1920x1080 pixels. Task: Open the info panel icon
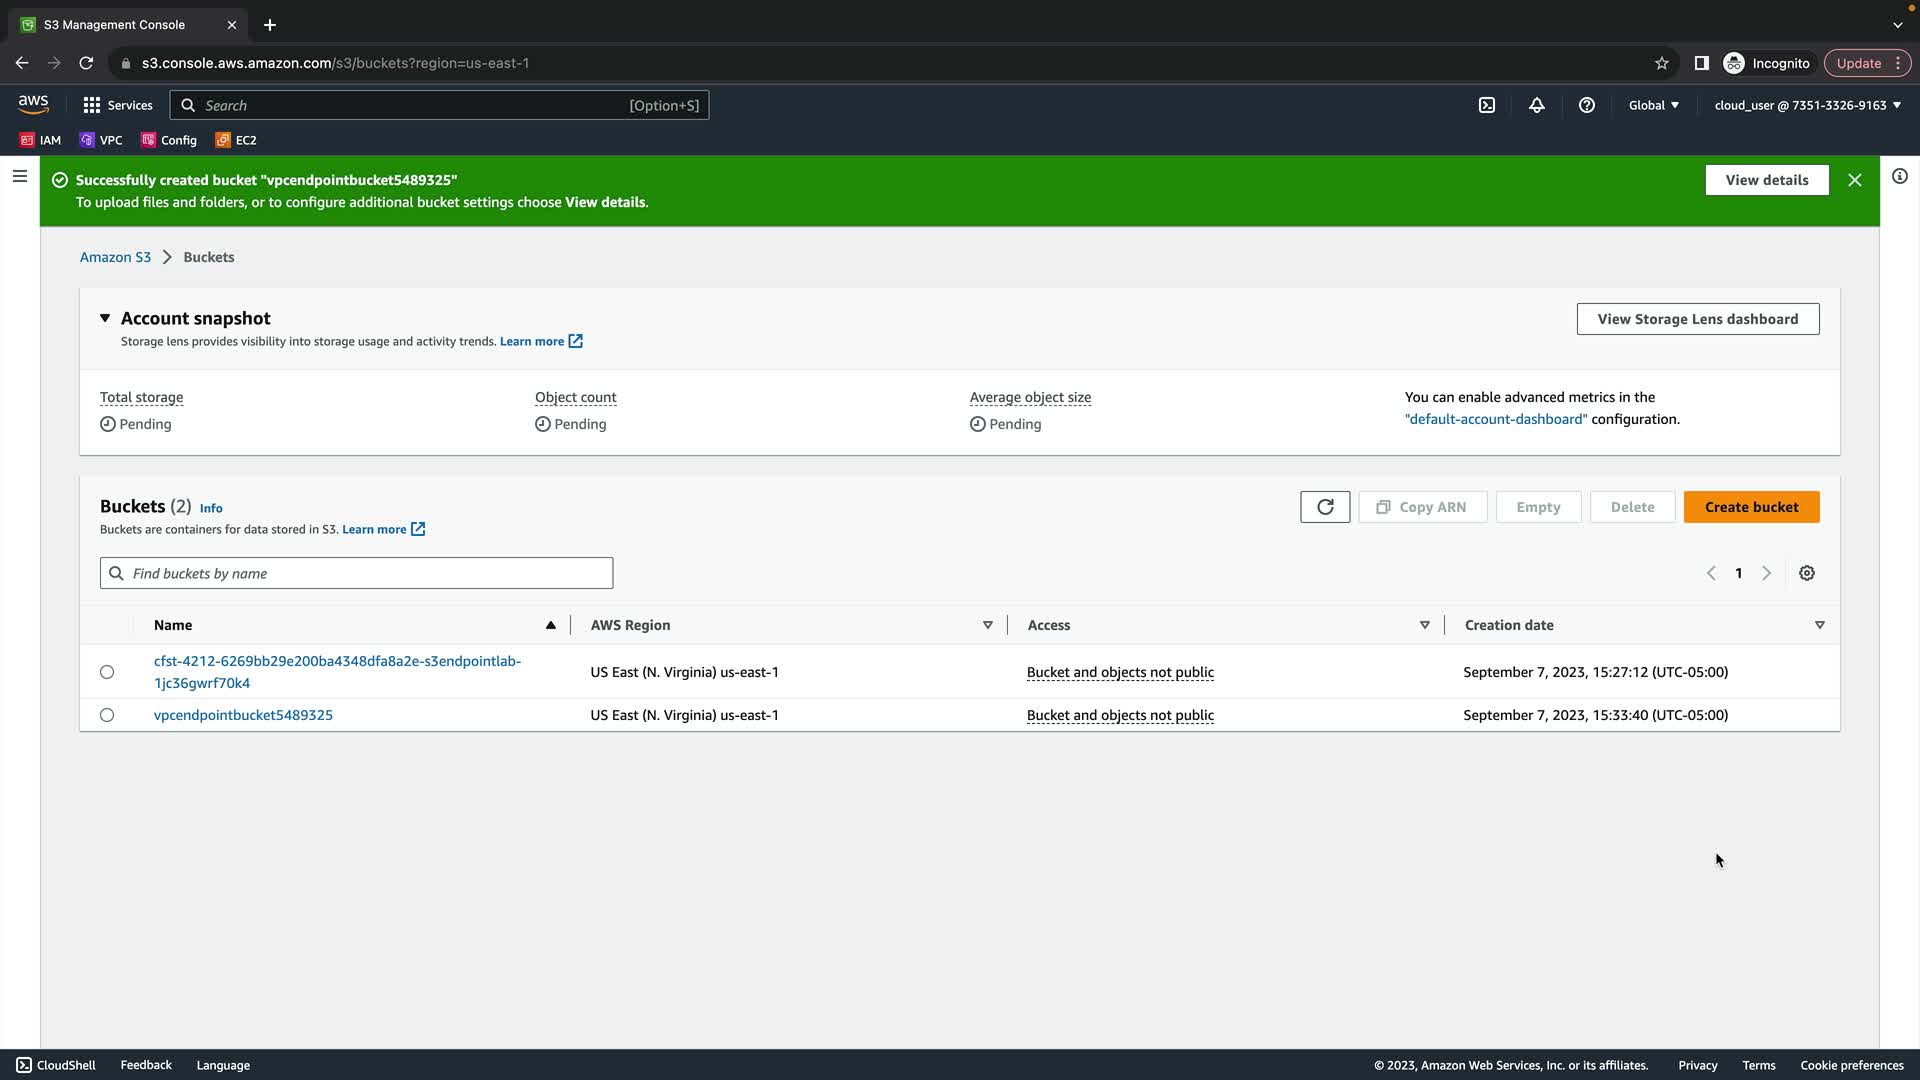pos(1900,176)
